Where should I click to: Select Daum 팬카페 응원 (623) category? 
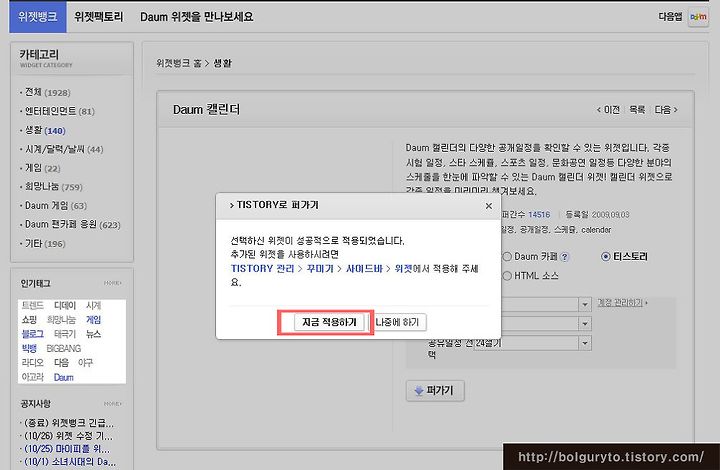point(72,224)
